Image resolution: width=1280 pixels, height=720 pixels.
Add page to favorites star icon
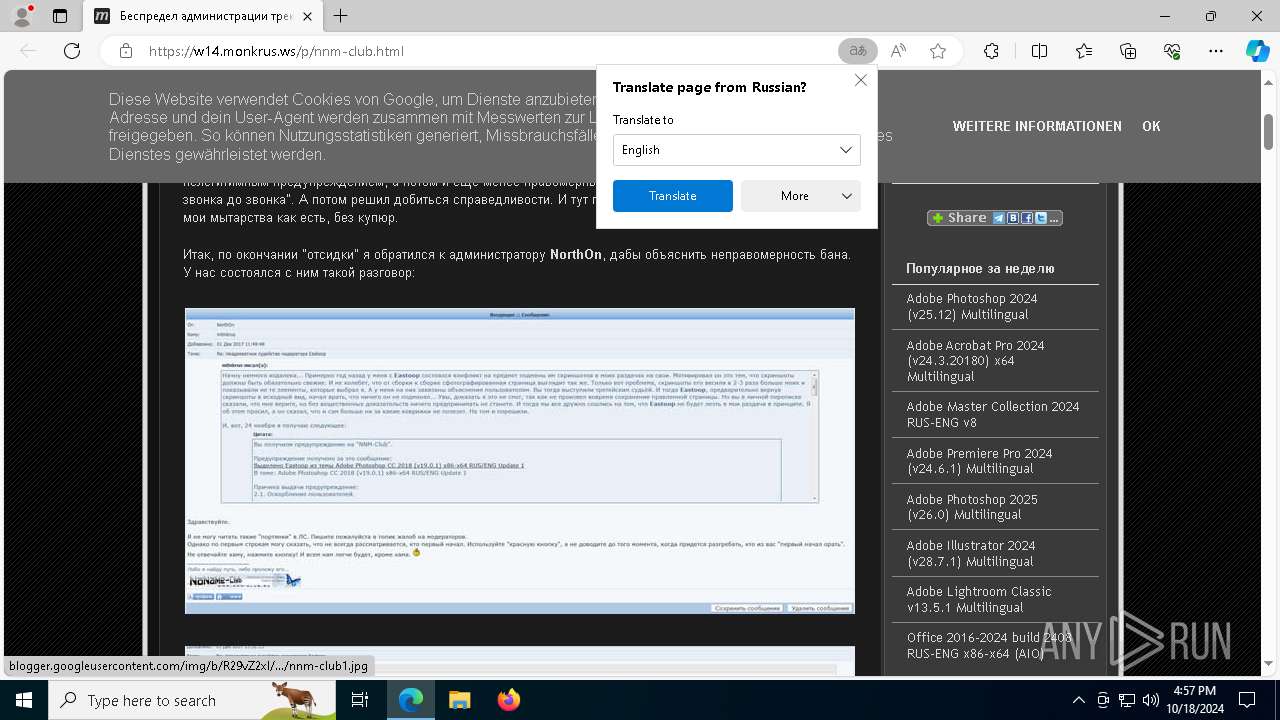pos(938,51)
